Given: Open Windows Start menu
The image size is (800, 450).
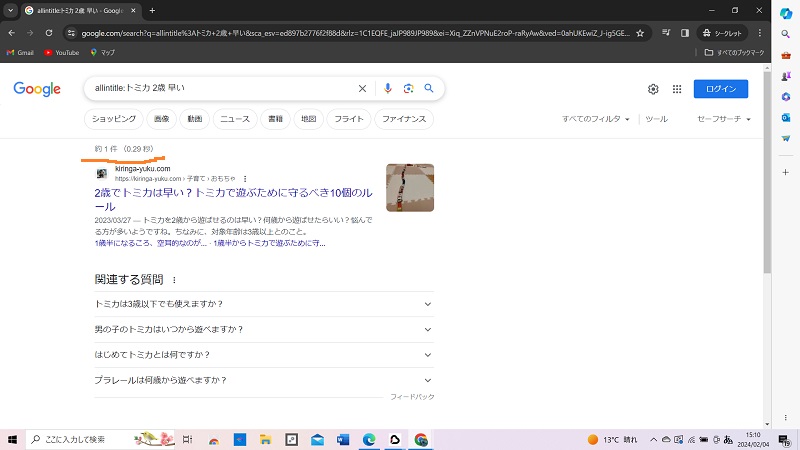Looking at the screenshot, I should [12, 439].
